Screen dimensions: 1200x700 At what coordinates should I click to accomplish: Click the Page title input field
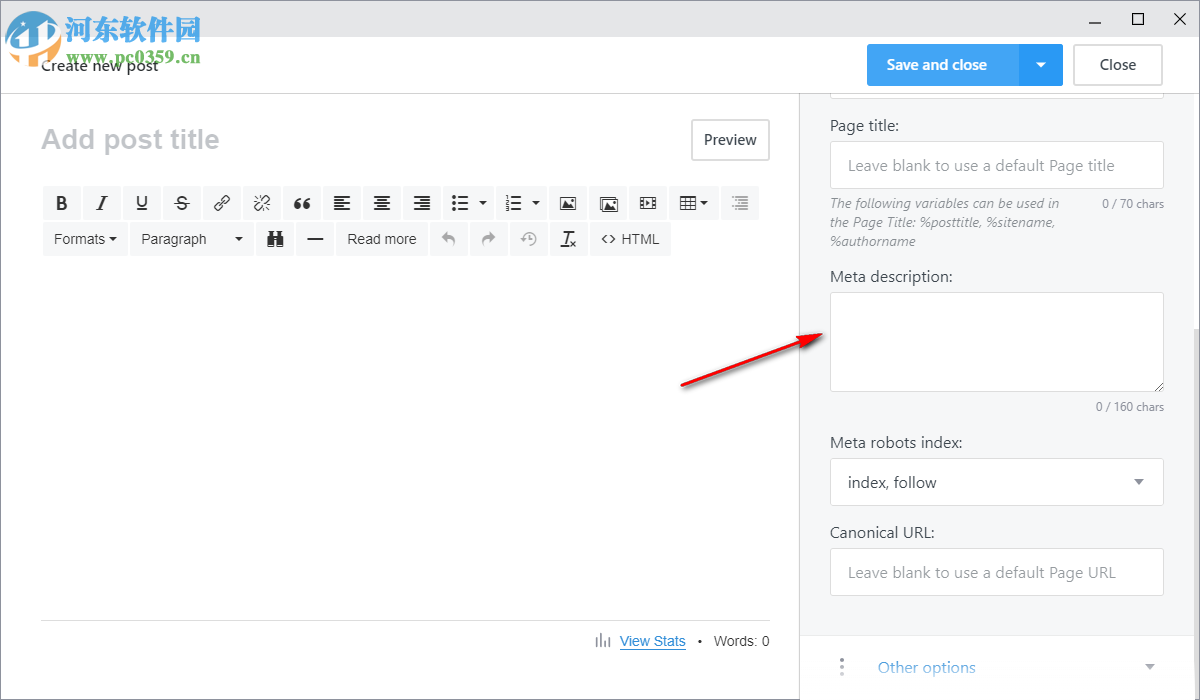997,165
